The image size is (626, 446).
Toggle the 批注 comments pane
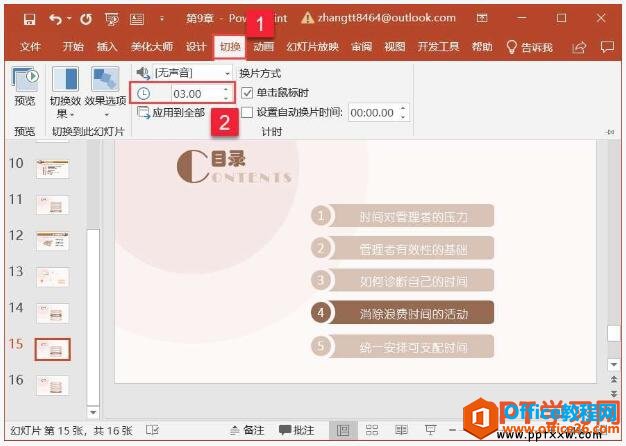point(297,430)
